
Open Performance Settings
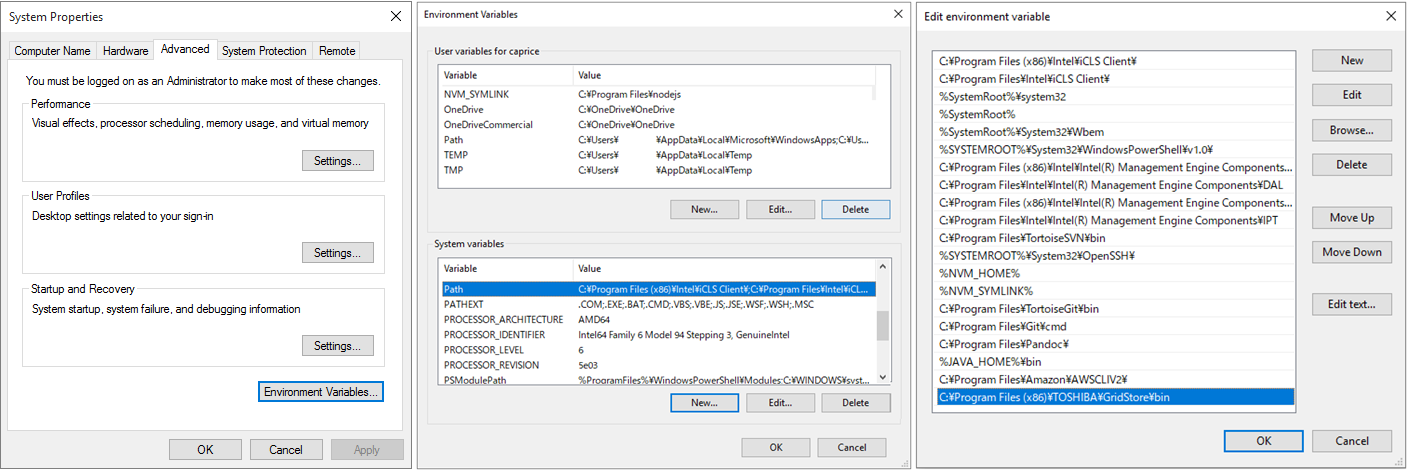(x=337, y=160)
